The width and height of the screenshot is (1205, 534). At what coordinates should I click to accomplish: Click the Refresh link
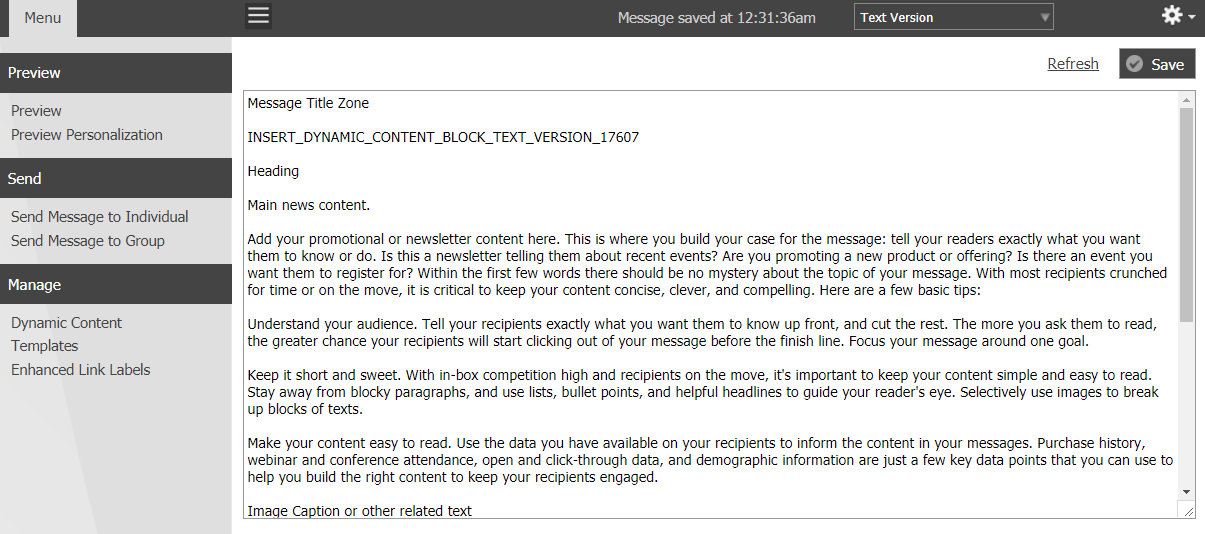pyautogui.click(x=1073, y=64)
